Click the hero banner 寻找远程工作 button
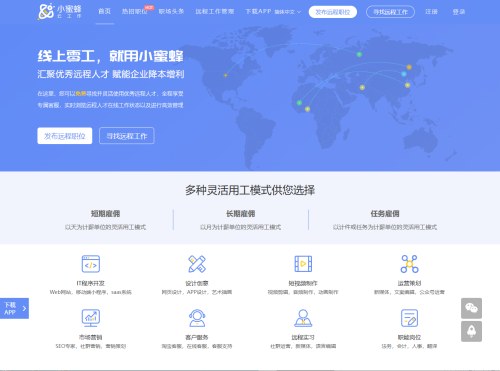The image size is (500, 371). click(x=127, y=136)
